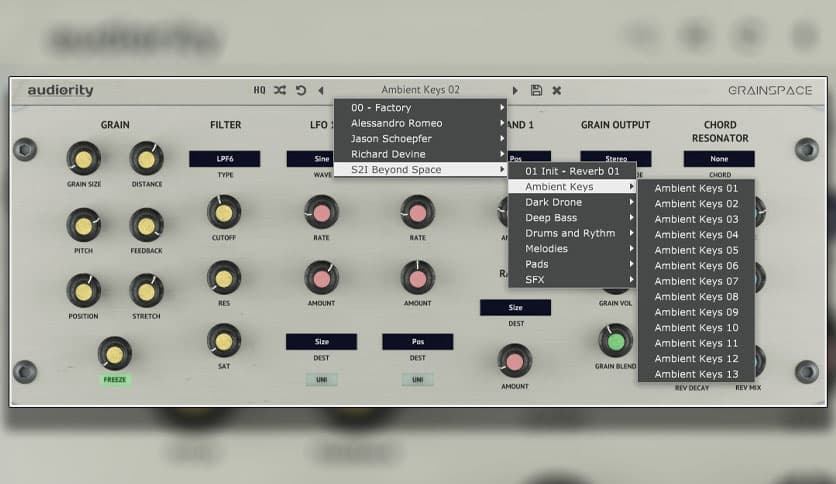Click the green GRAIN BLEND knob

coord(616,341)
